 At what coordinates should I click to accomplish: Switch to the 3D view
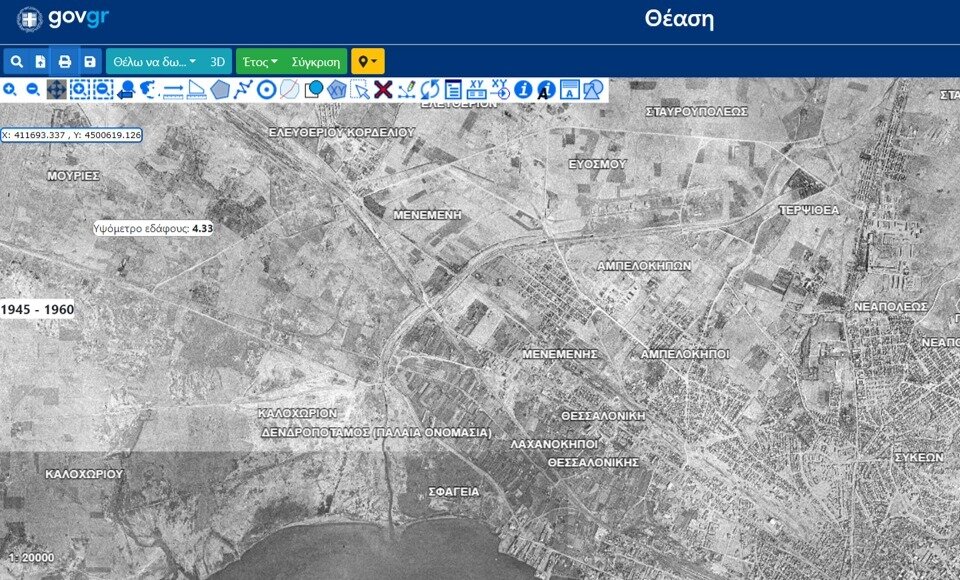pyautogui.click(x=217, y=62)
